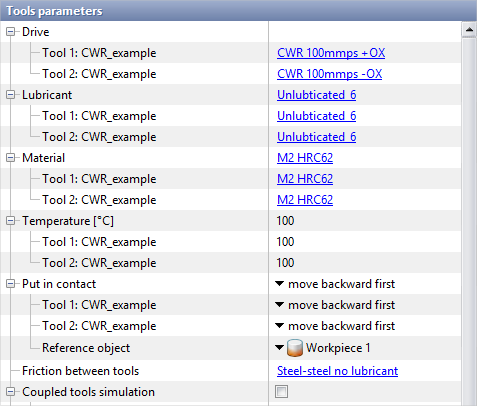Open Tool 2 material M2 HRC62 link
Screen dimensions: 477x406
pyautogui.click(x=305, y=200)
